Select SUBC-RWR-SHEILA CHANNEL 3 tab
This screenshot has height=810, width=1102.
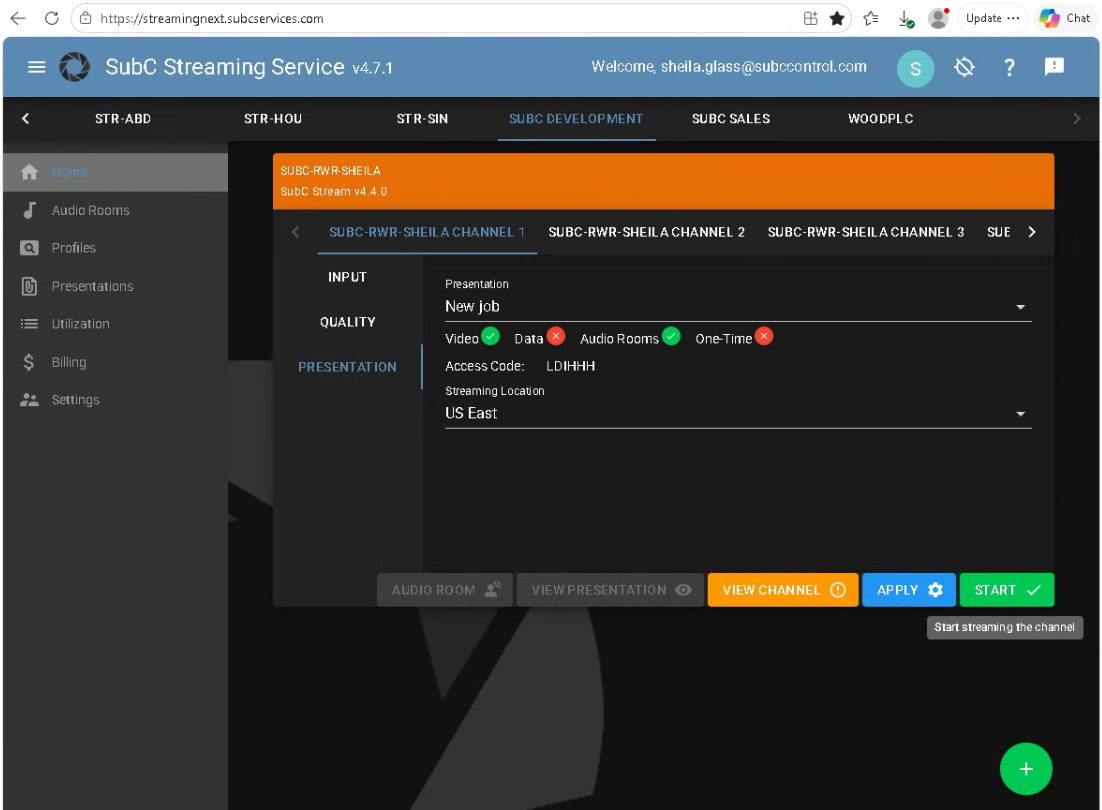[866, 233]
